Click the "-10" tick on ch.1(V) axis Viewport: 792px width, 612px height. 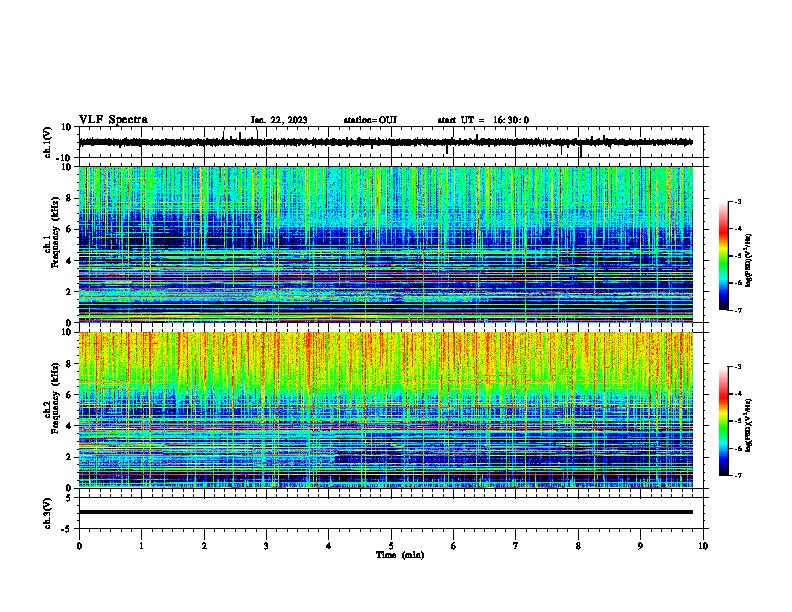pos(64,158)
